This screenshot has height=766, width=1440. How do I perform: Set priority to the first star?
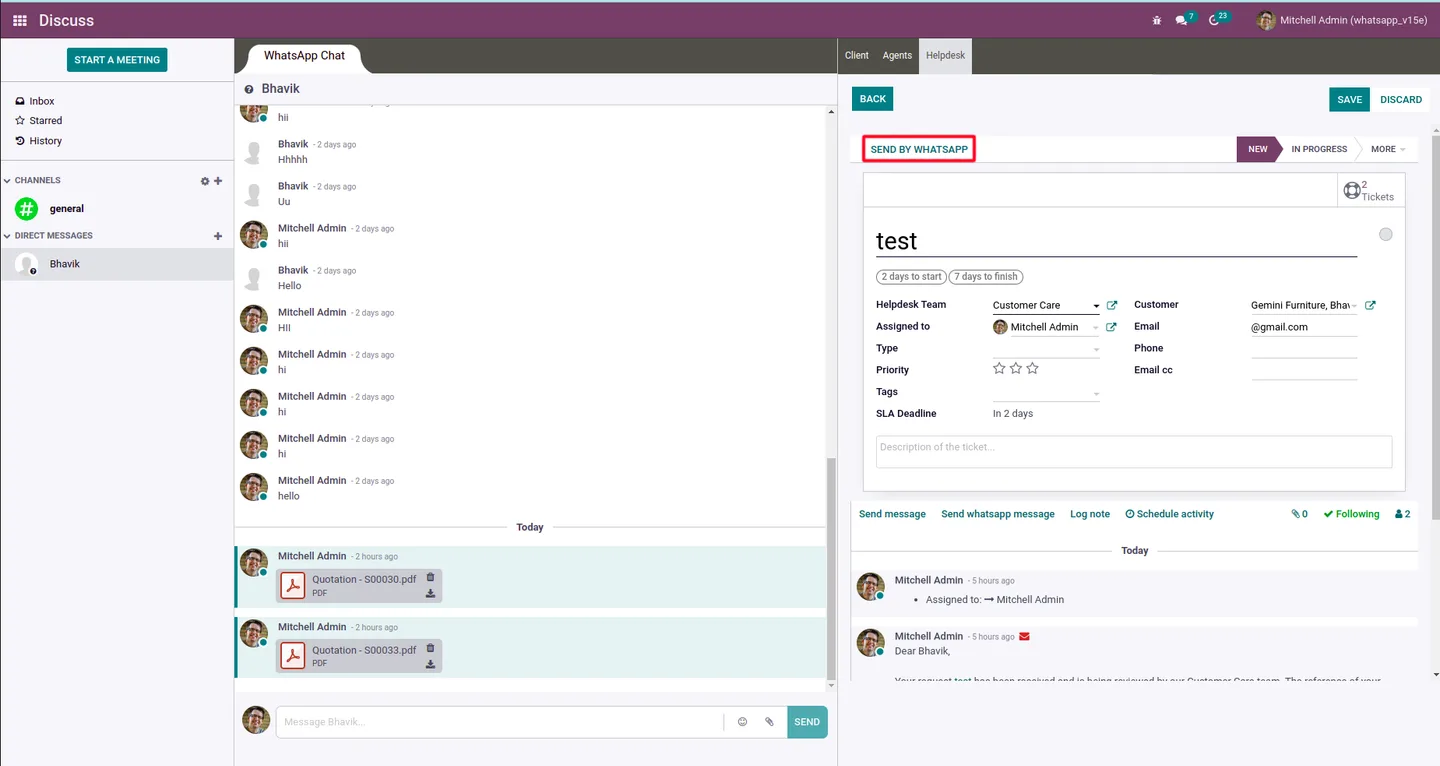click(999, 369)
